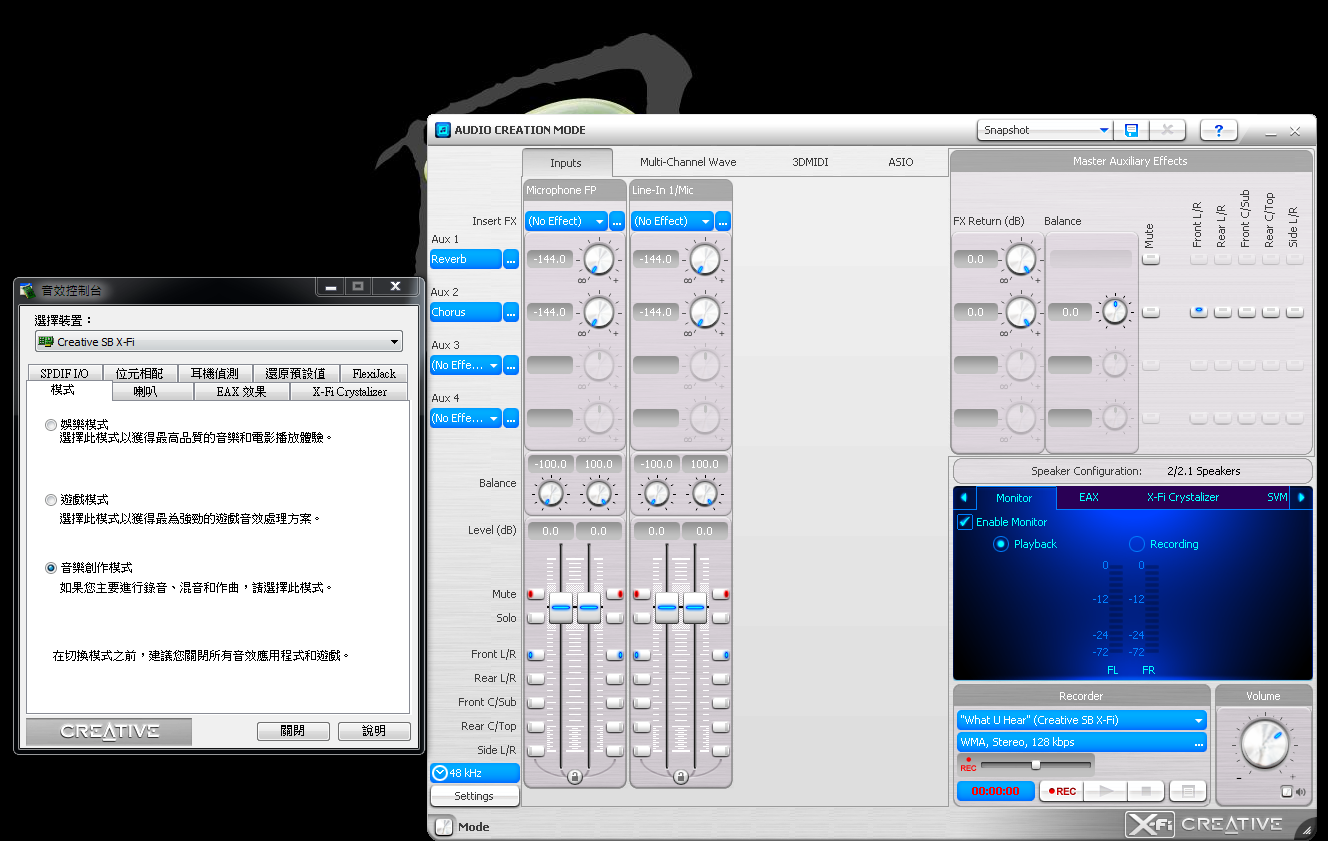Open the recorder file list icon
1328x841 pixels.
[x=1188, y=791]
